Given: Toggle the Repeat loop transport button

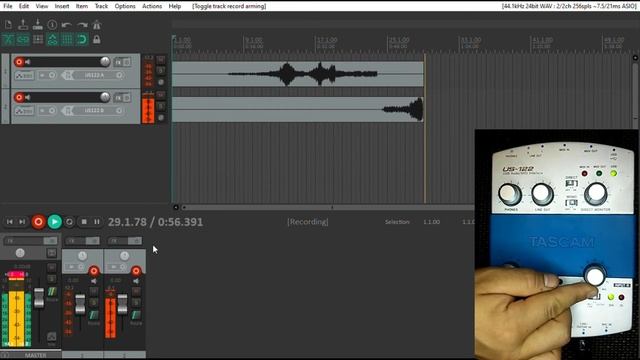Looking at the screenshot, I should tap(69, 222).
